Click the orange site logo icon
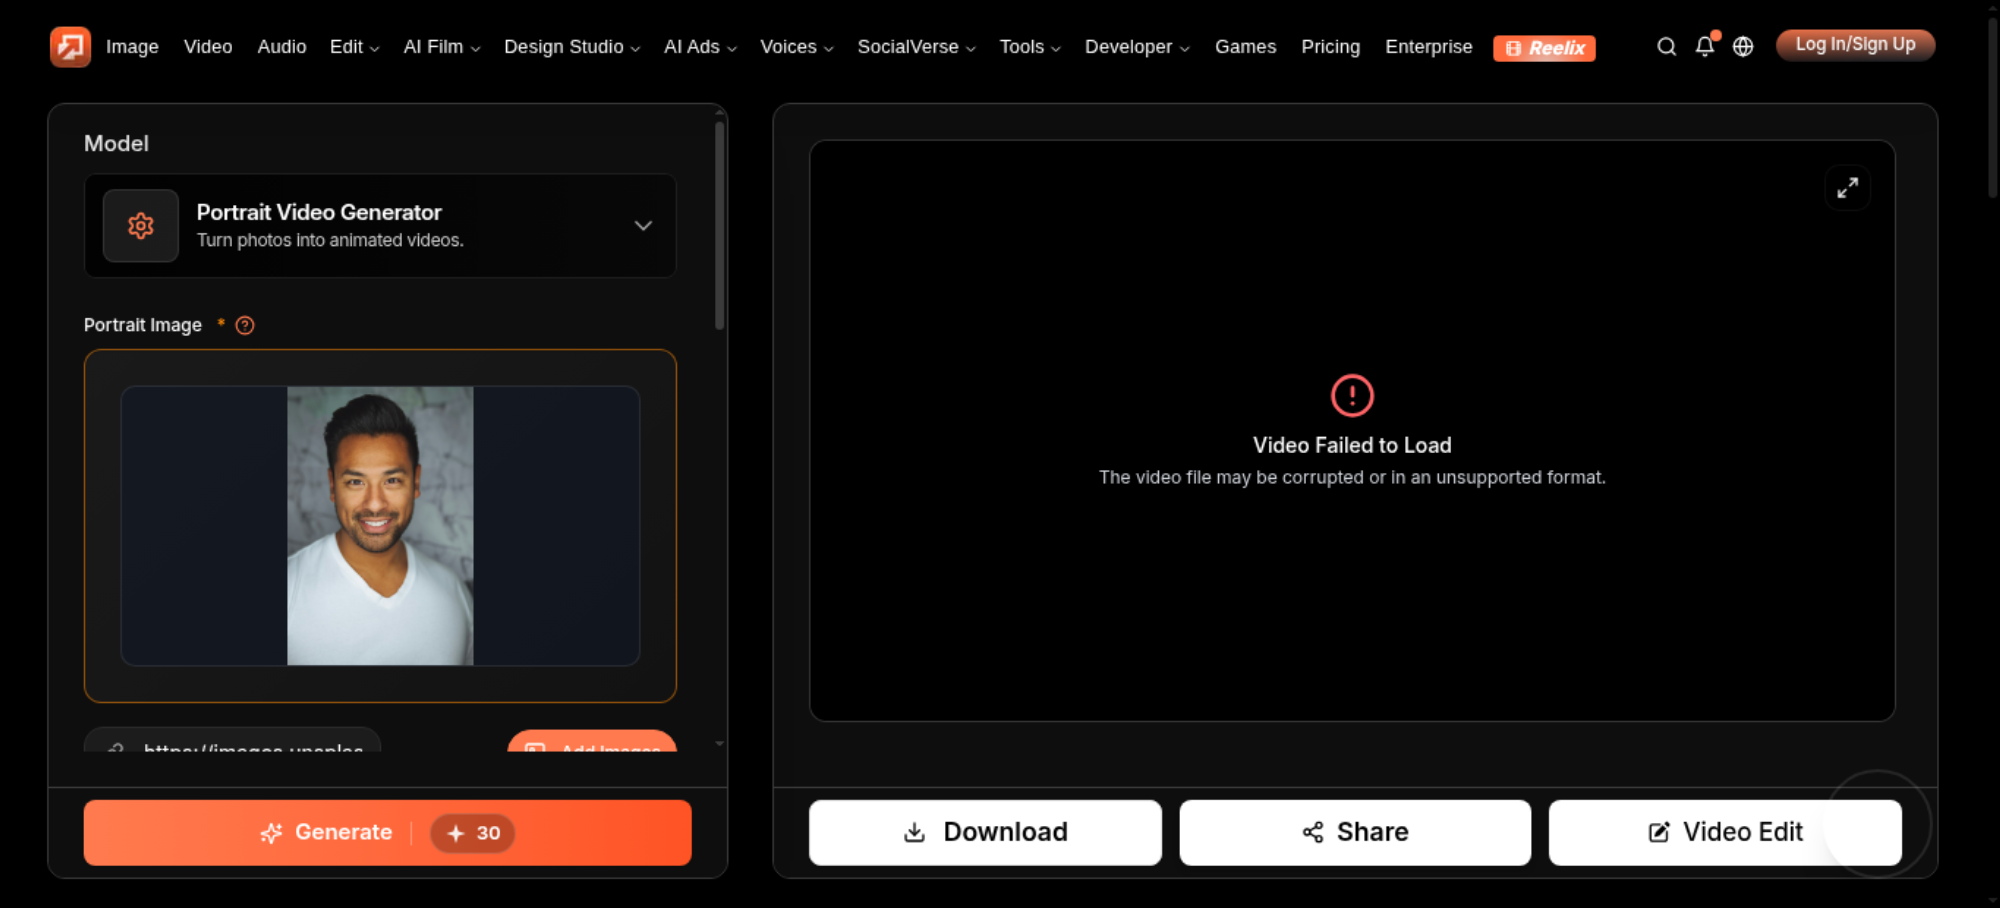The image size is (2000, 908). (70, 46)
